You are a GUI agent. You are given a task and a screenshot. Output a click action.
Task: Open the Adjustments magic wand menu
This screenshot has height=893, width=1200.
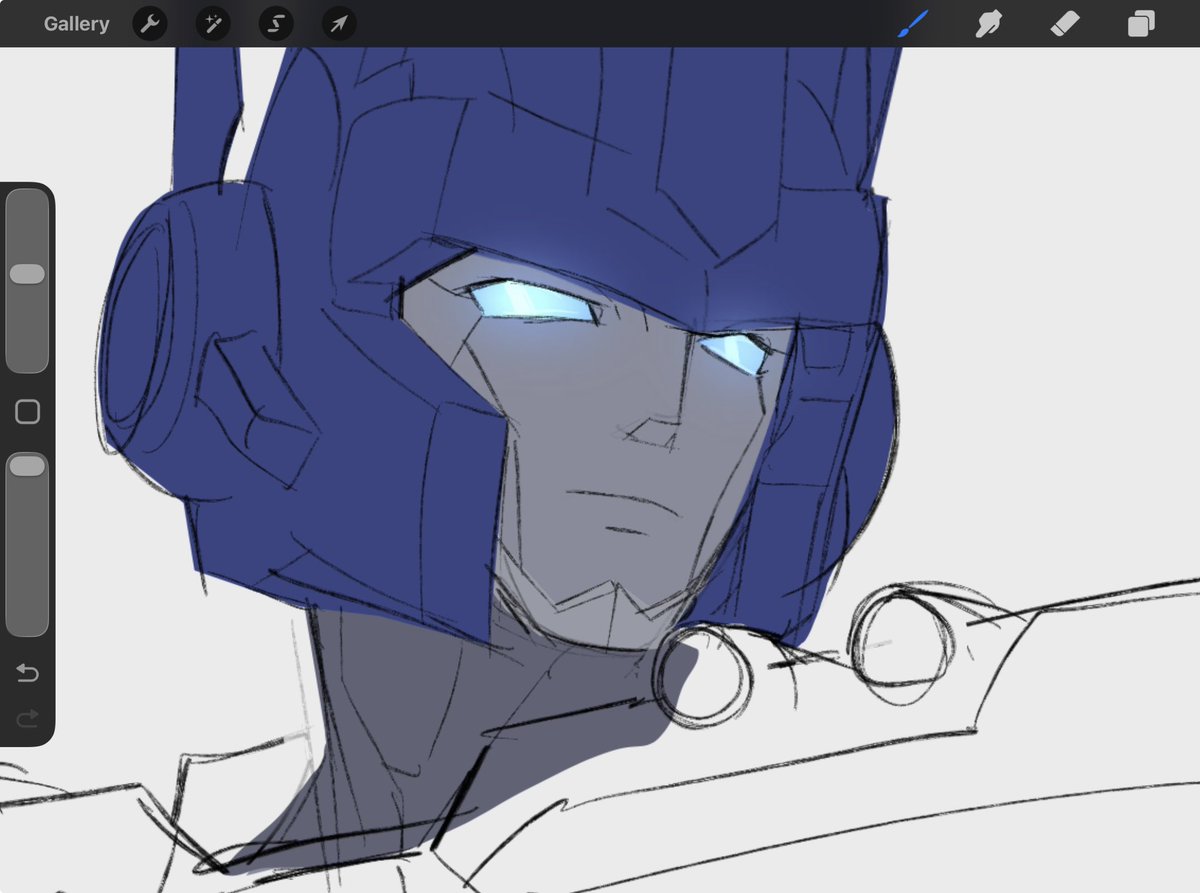point(213,24)
